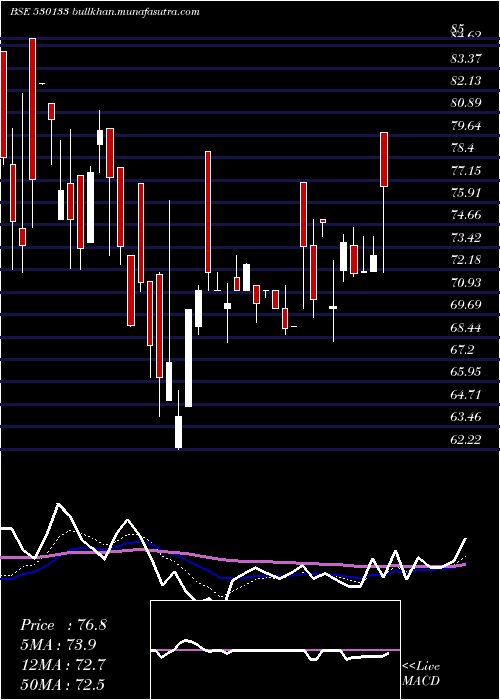Click the <<Live MACD label
This screenshot has height=700, width=500.
(x=421, y=673)
